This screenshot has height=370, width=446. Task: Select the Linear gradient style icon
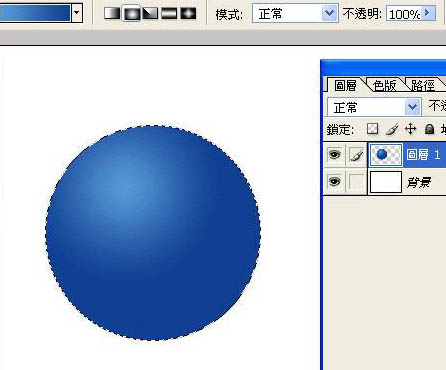pyautogui.click(x=112, y=13)
